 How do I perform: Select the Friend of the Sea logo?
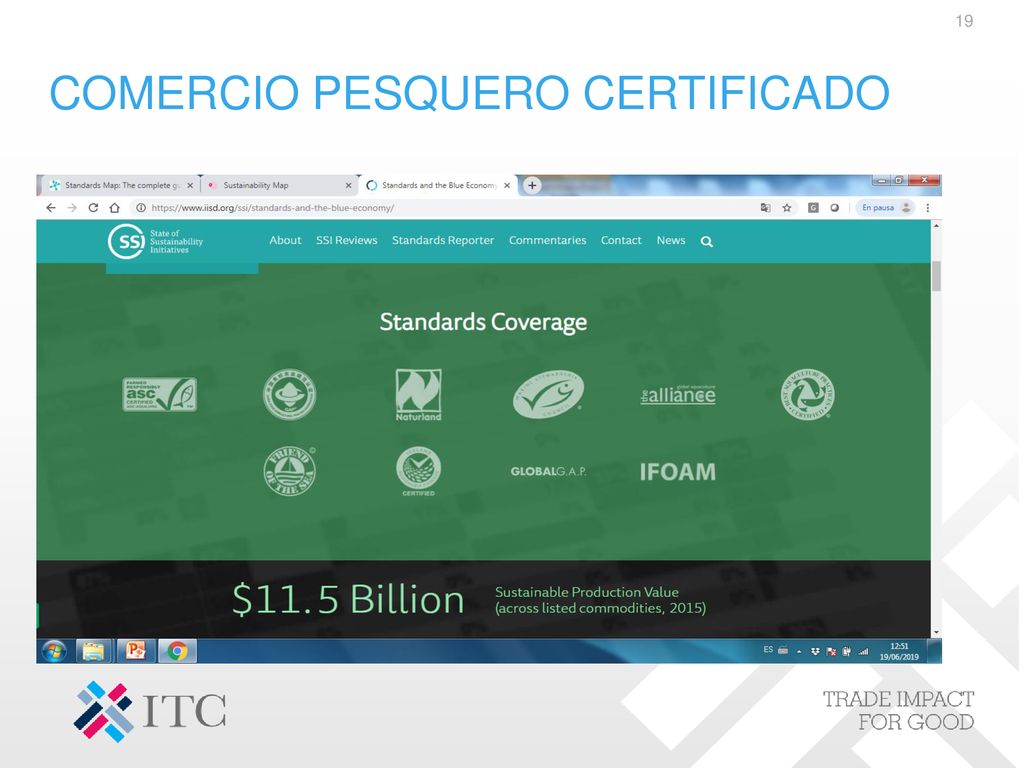pos(289,471)
